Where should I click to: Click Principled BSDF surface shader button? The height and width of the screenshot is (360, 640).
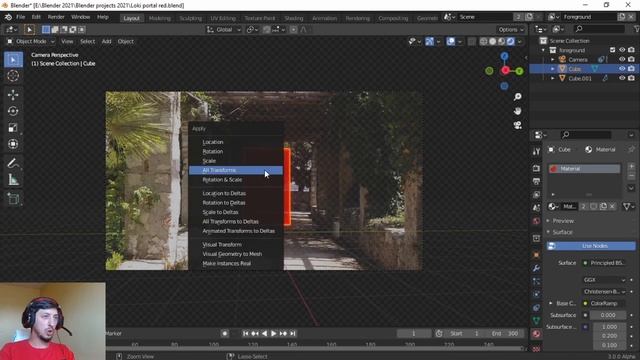[604, 263]
